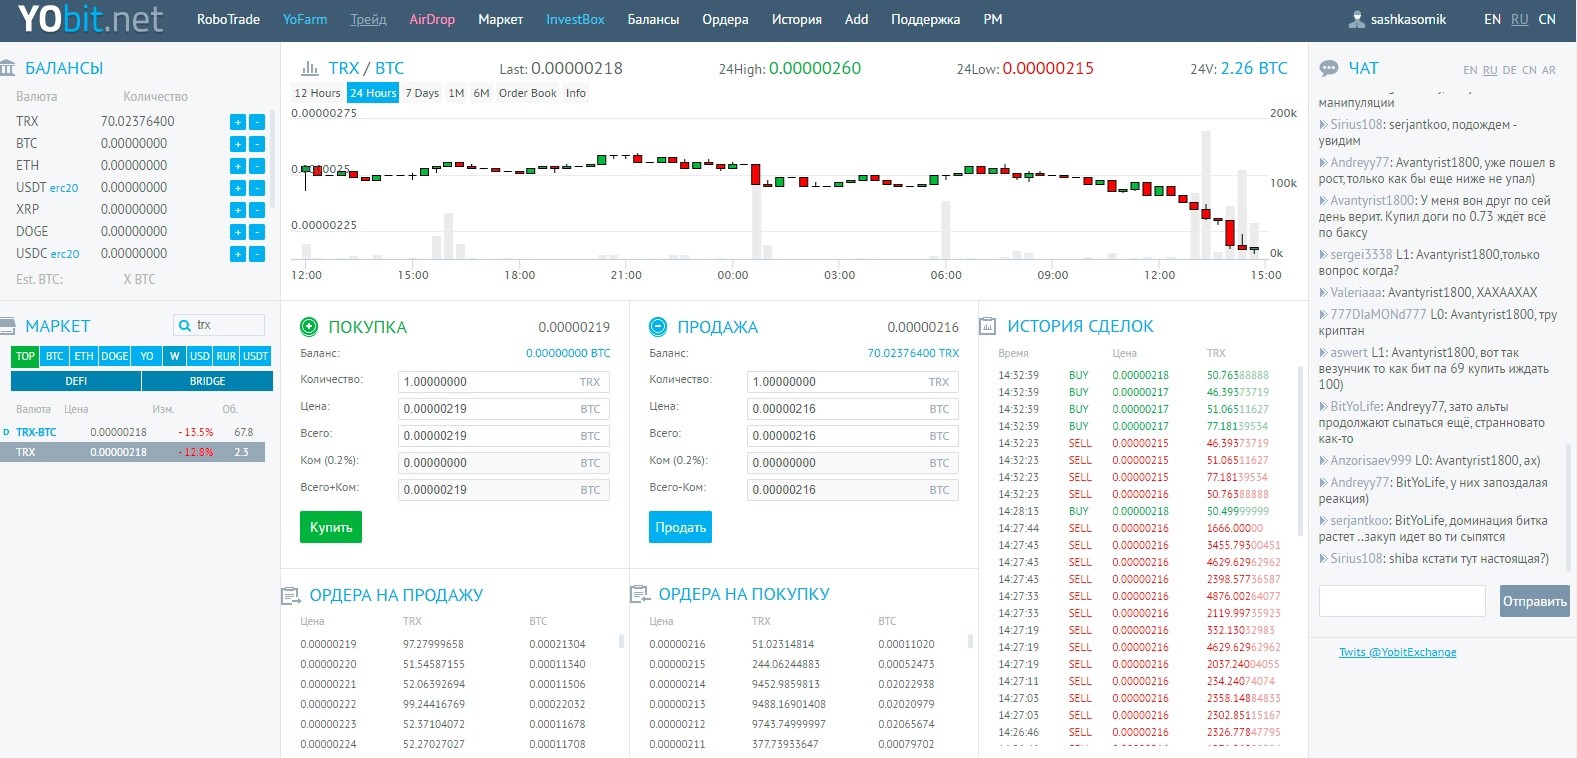
Task: Switch chat language to EN
Action: (x=1470, y=70)
